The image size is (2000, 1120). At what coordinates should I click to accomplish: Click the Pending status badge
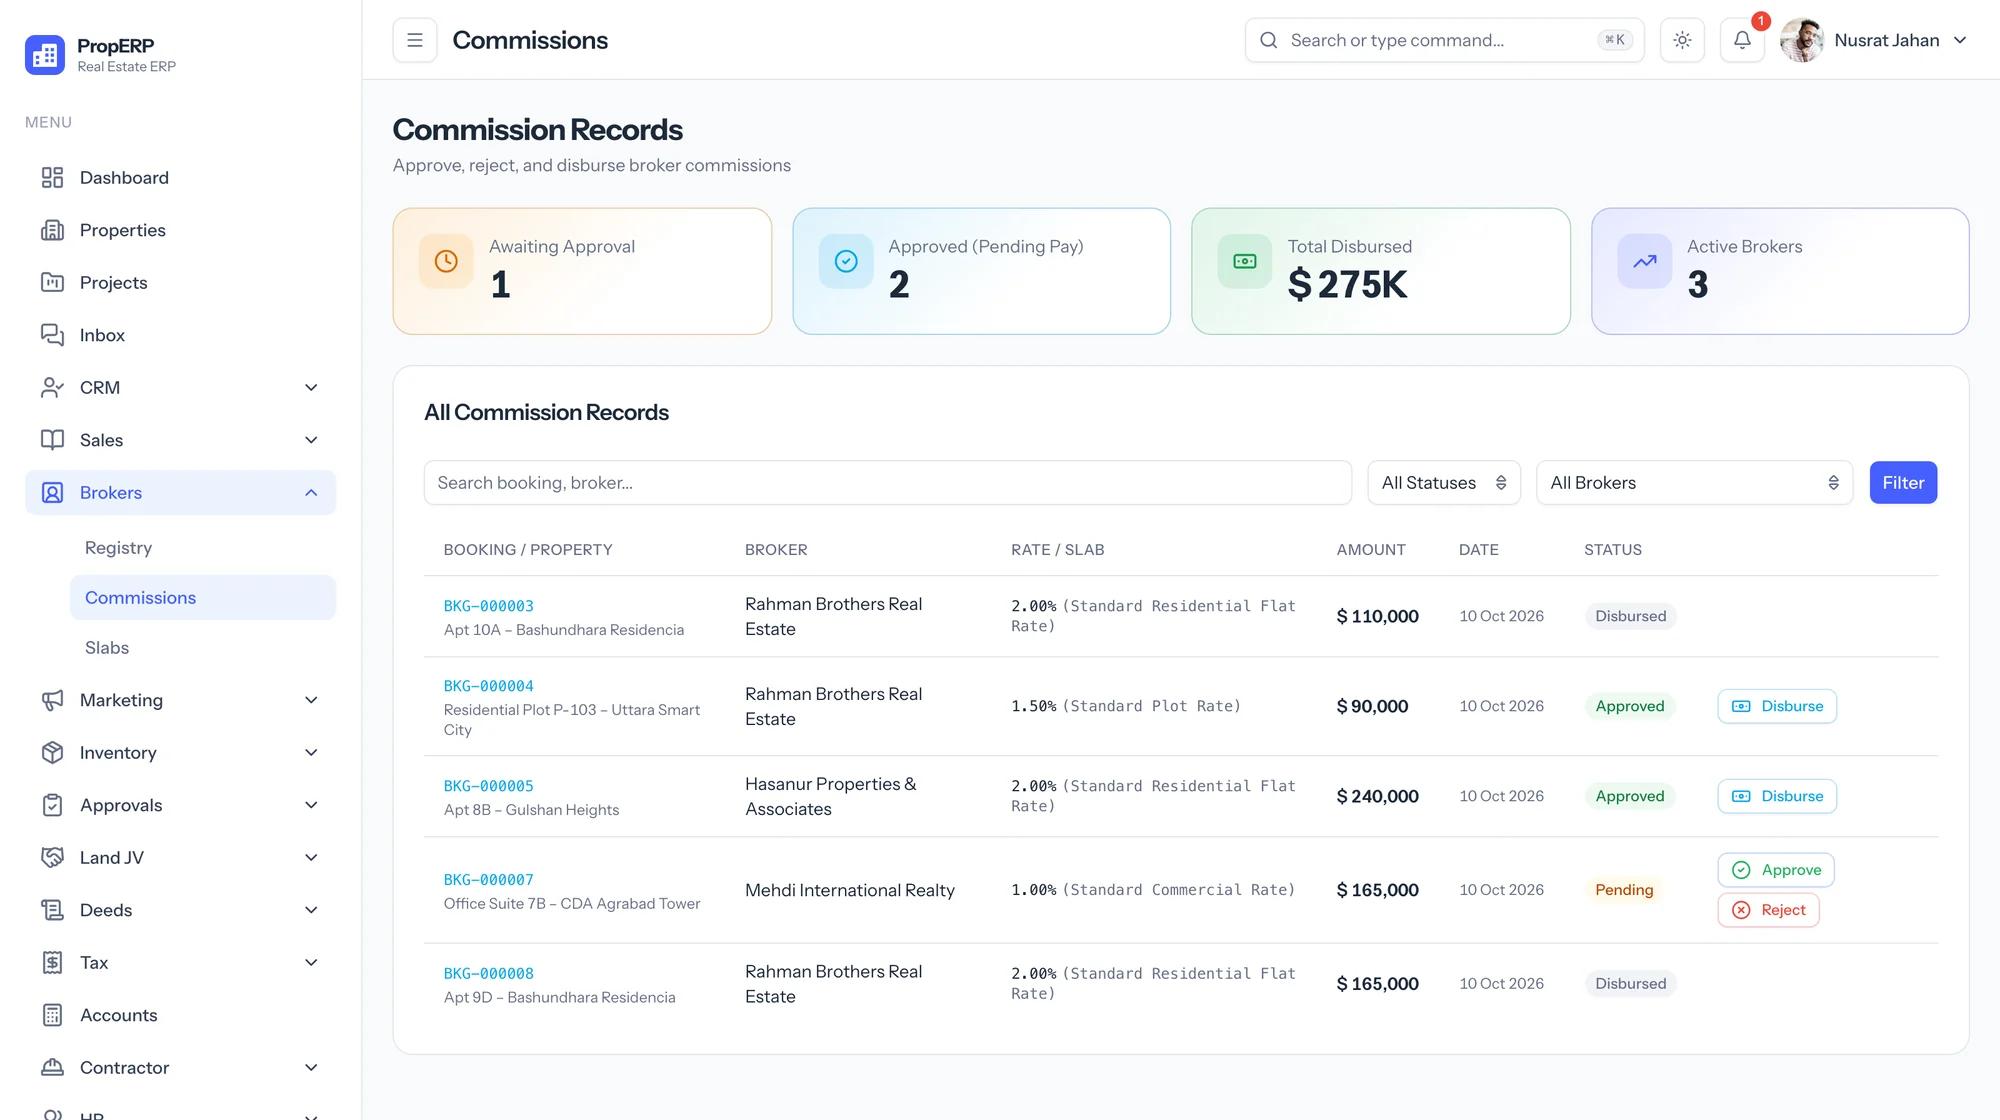[1624, 890]
